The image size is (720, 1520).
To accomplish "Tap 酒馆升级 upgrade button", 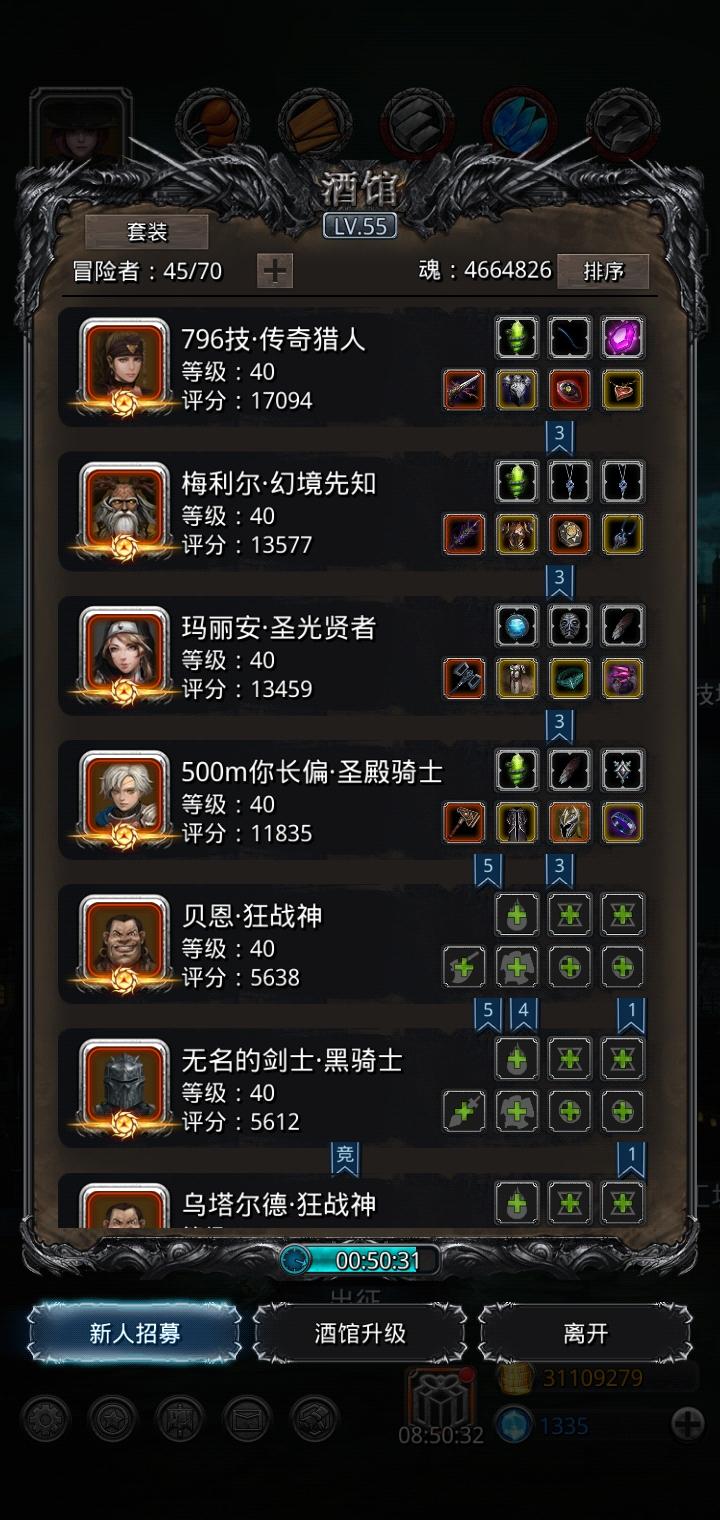I will click(360, 1333).
